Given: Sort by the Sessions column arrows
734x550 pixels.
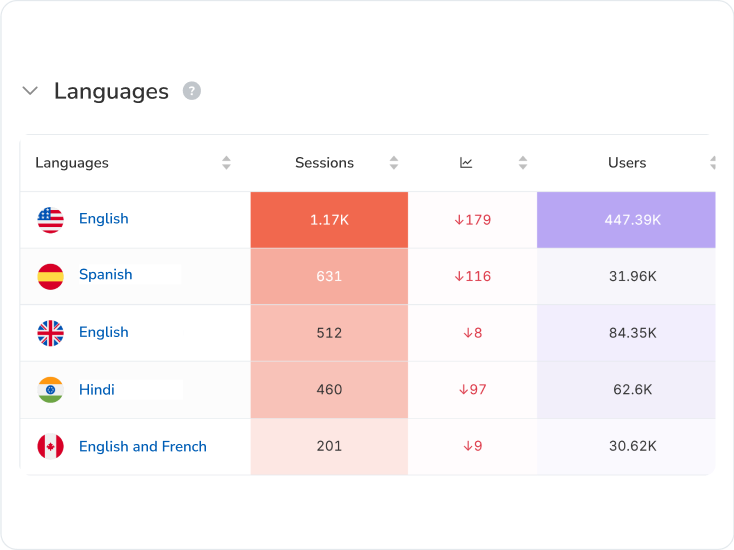Looking at the screenshot, I should click(394, 163).
